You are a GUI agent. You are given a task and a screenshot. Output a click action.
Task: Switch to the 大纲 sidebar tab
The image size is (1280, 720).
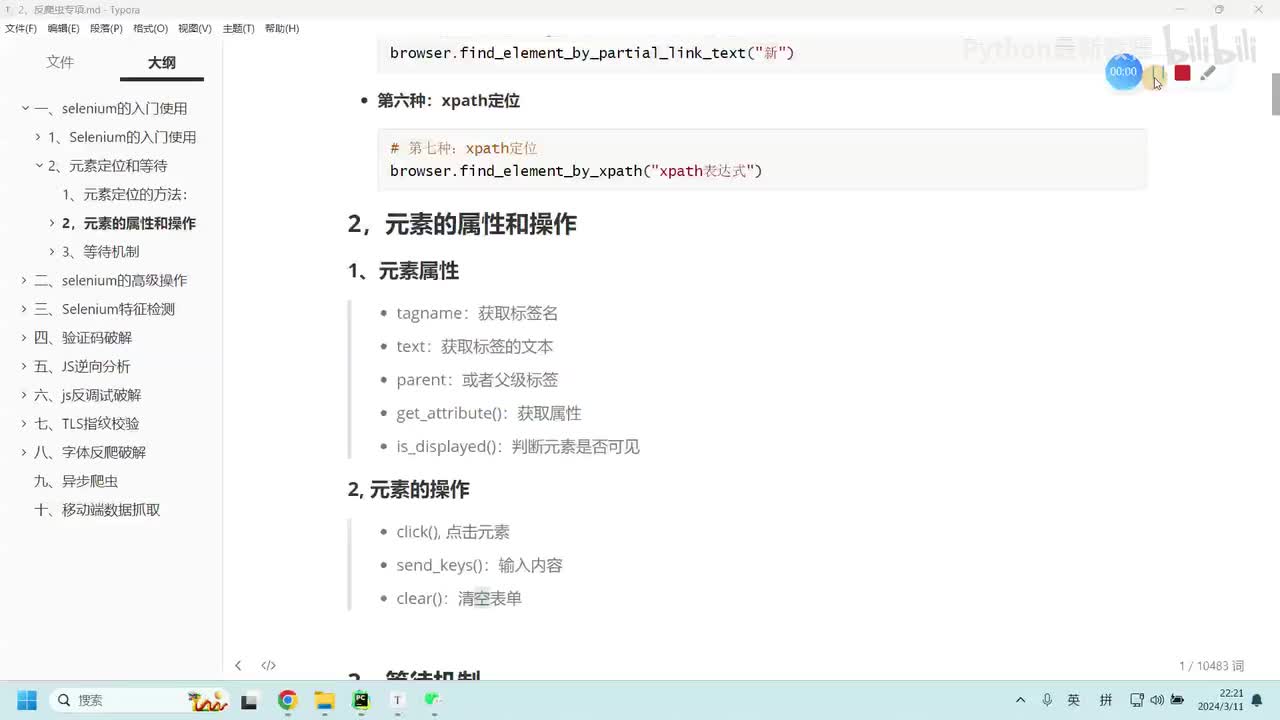tap(162, 62)
